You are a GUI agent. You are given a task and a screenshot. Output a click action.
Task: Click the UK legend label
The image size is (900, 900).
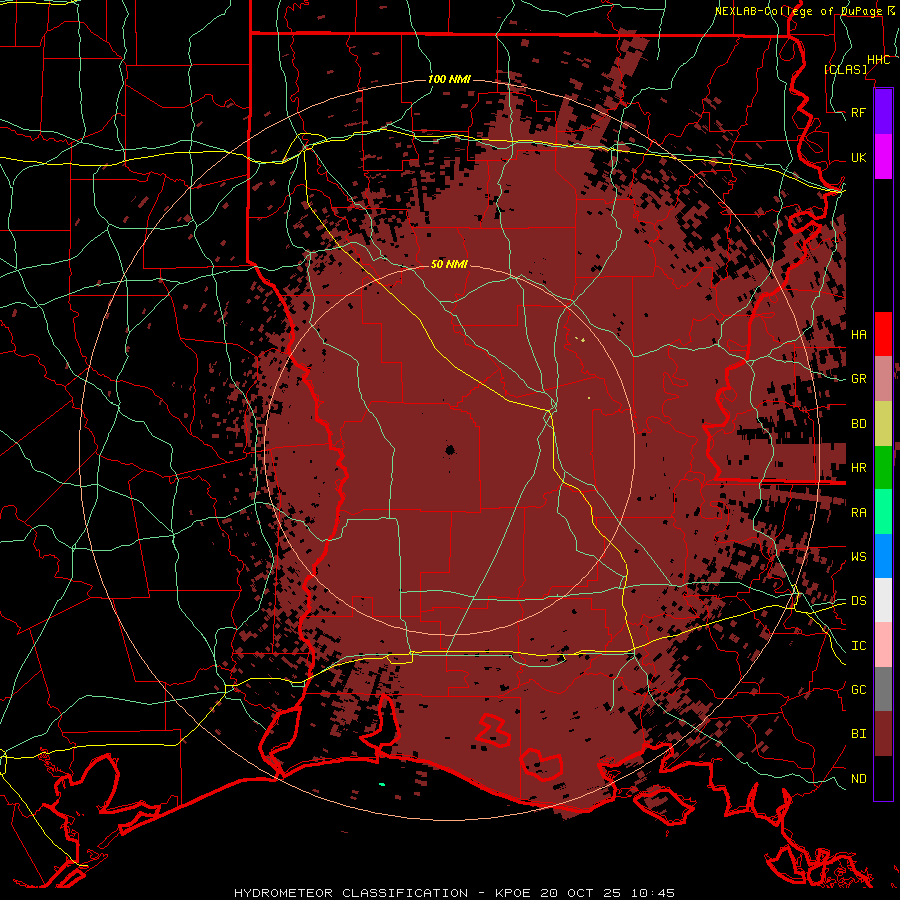[x=859, y=157]
